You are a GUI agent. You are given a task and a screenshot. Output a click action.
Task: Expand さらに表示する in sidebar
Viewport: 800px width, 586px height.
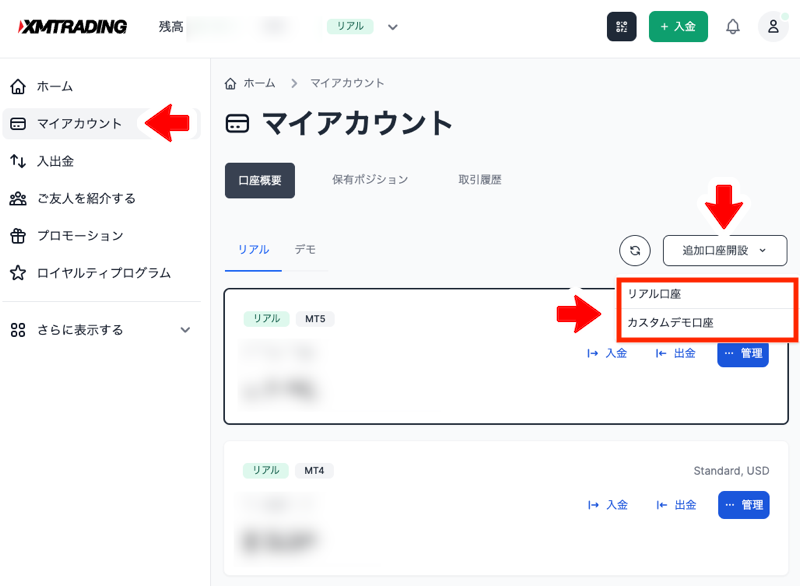pyautogui.click(x=102, y=330)
